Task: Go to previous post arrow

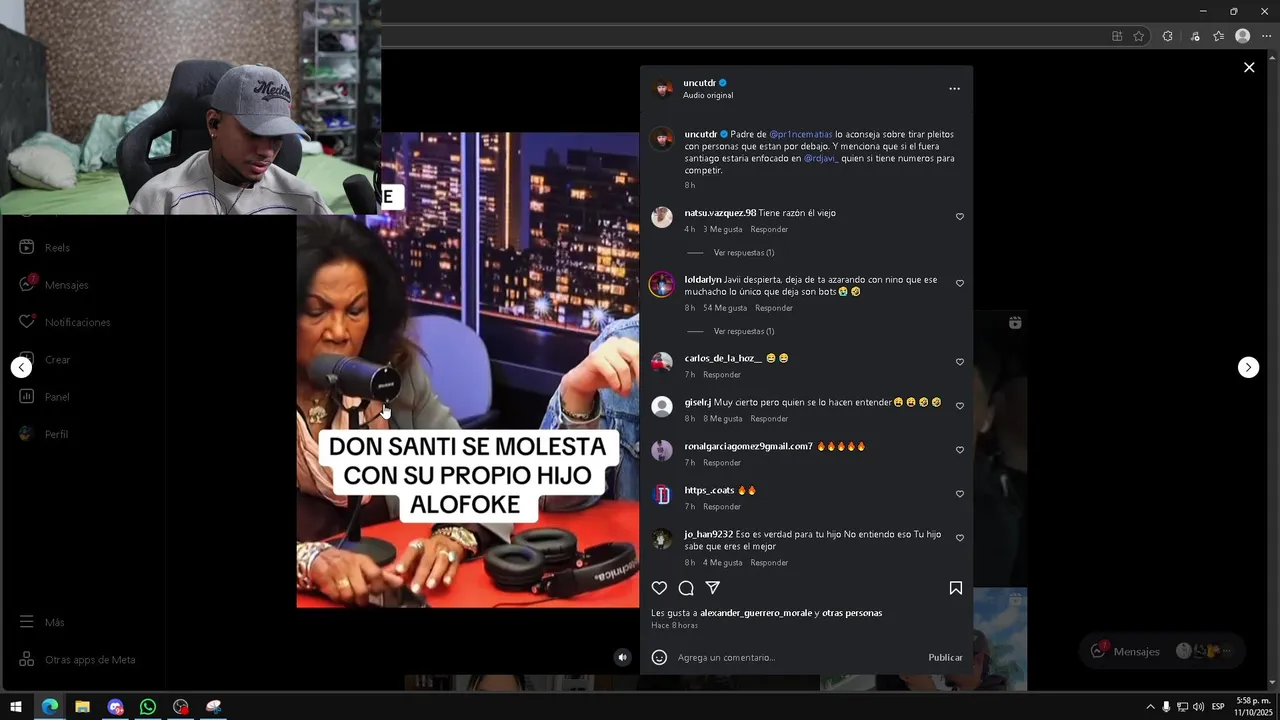Action: [21, 367]
